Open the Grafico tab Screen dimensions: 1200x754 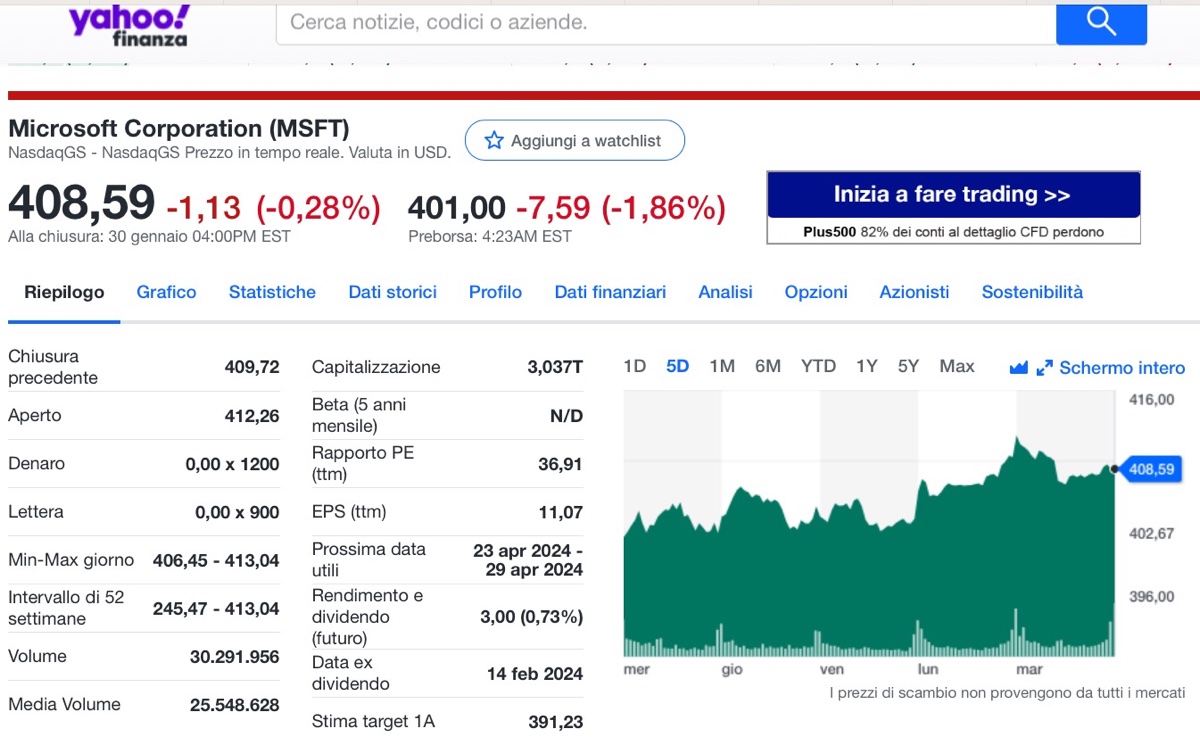(x=166, y=292)
